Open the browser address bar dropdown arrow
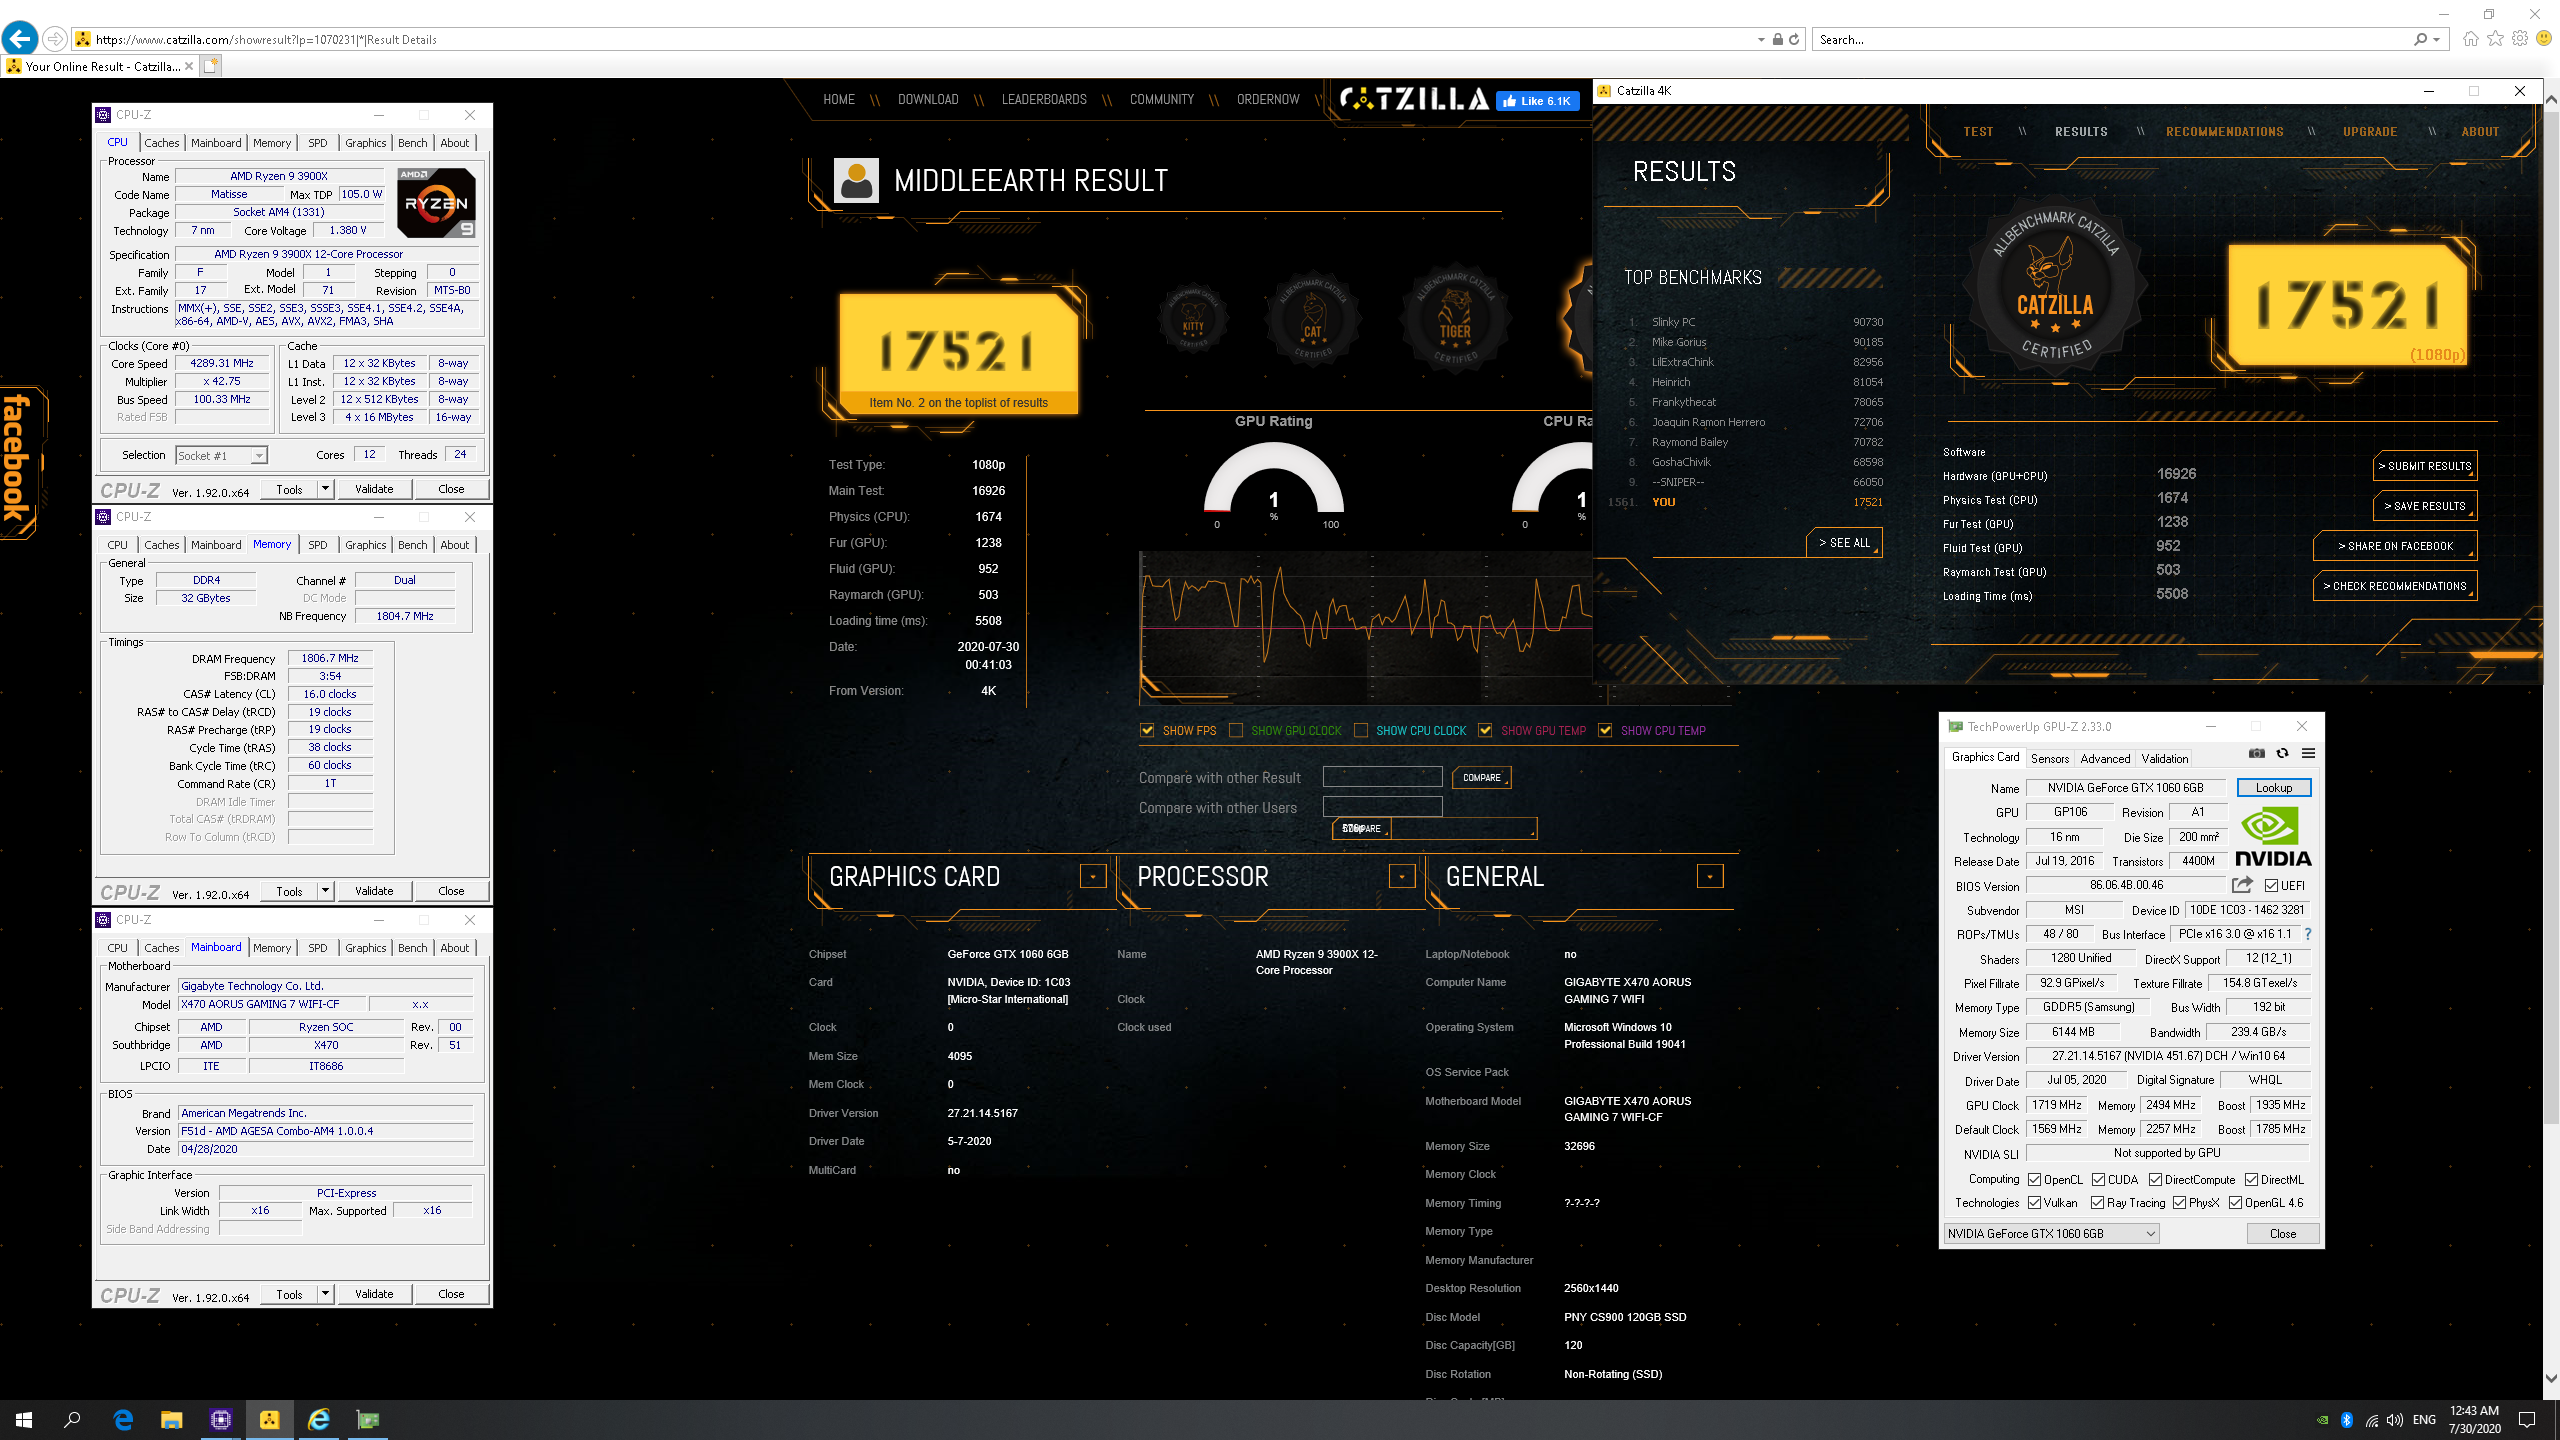Viewport: 2560px width, 1440px height. (x=1761, y=40)
